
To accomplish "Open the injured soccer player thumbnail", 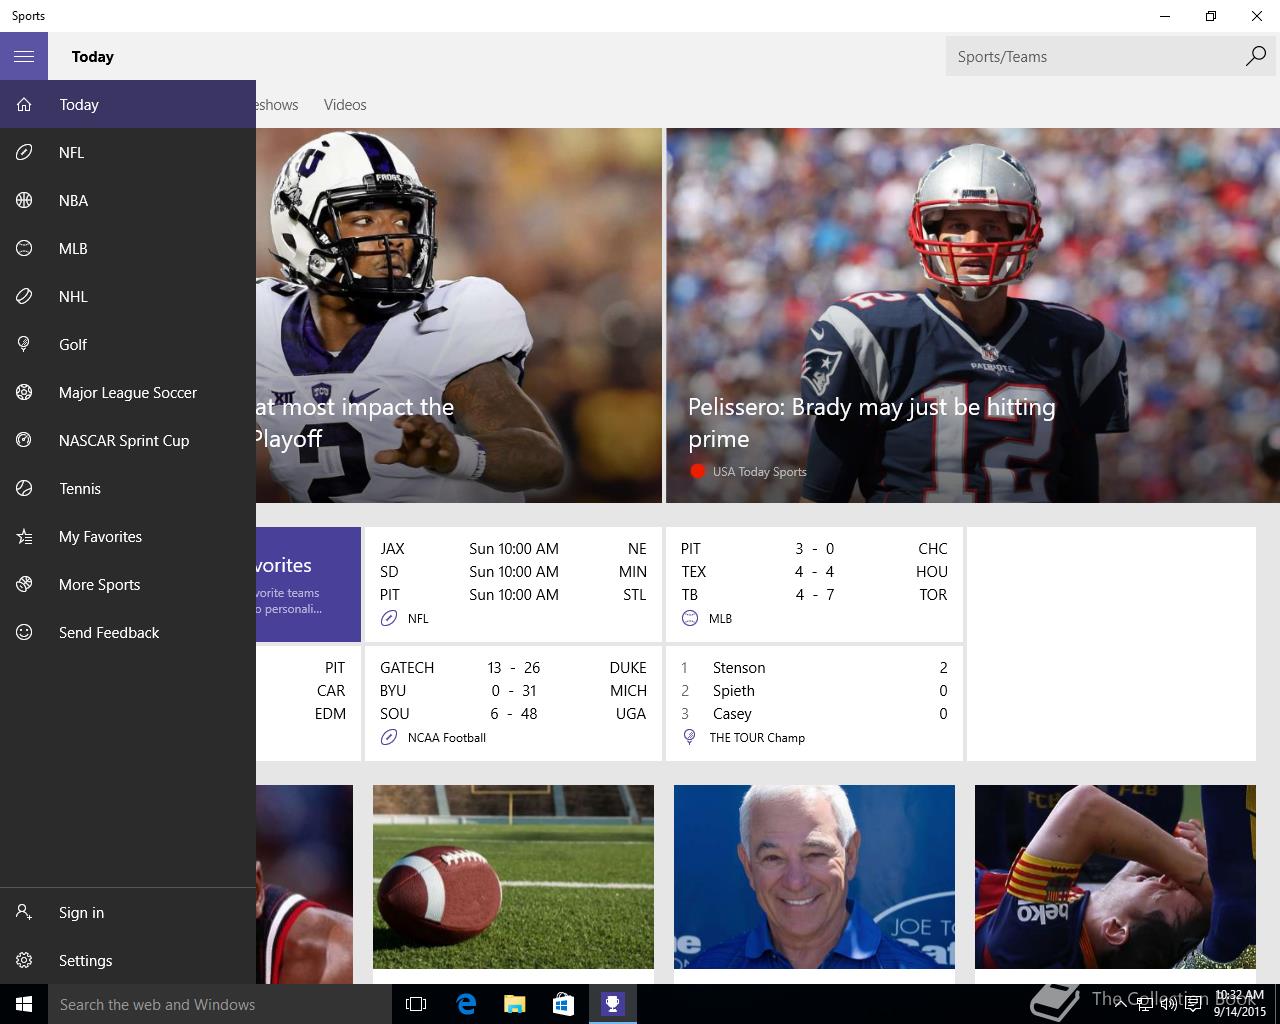I will pyautogui.click(x=1115, y=877).
